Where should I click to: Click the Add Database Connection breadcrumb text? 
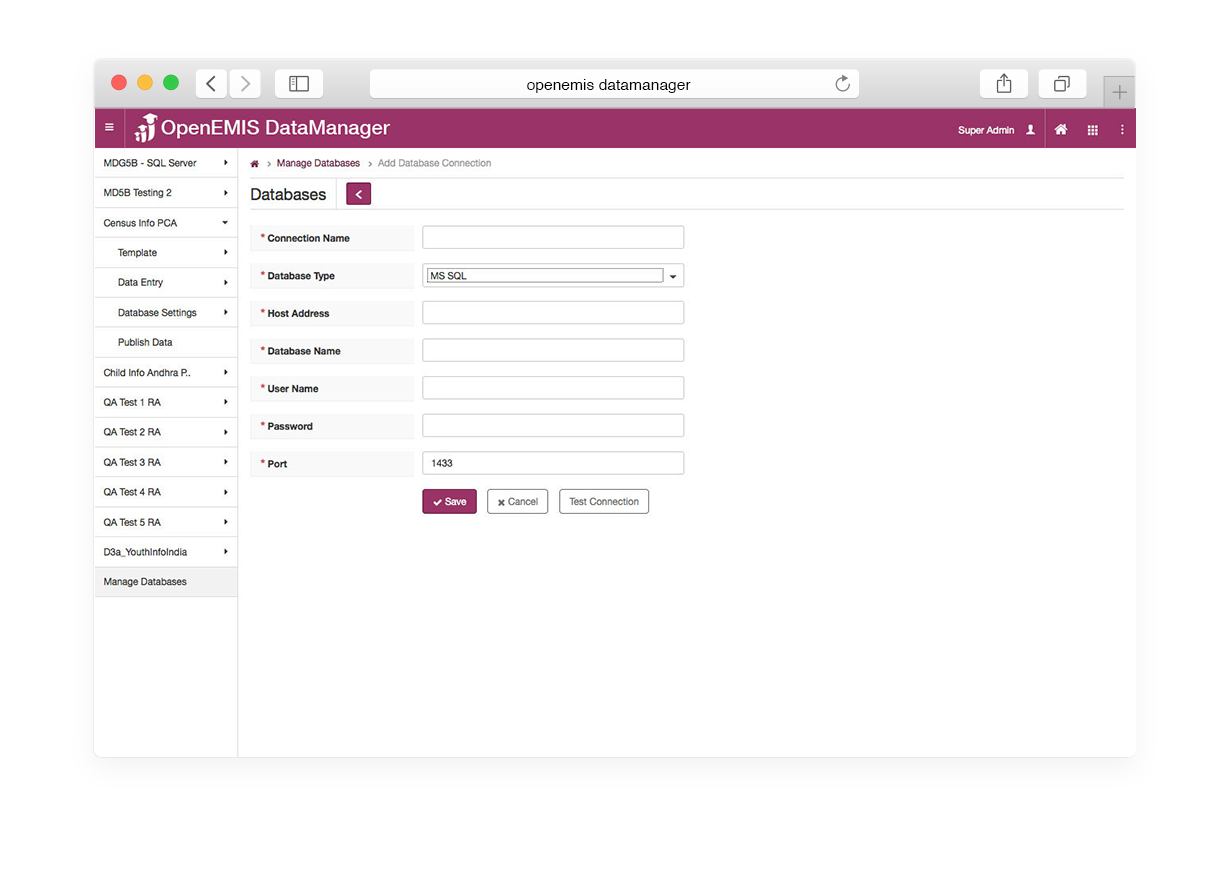434,163
